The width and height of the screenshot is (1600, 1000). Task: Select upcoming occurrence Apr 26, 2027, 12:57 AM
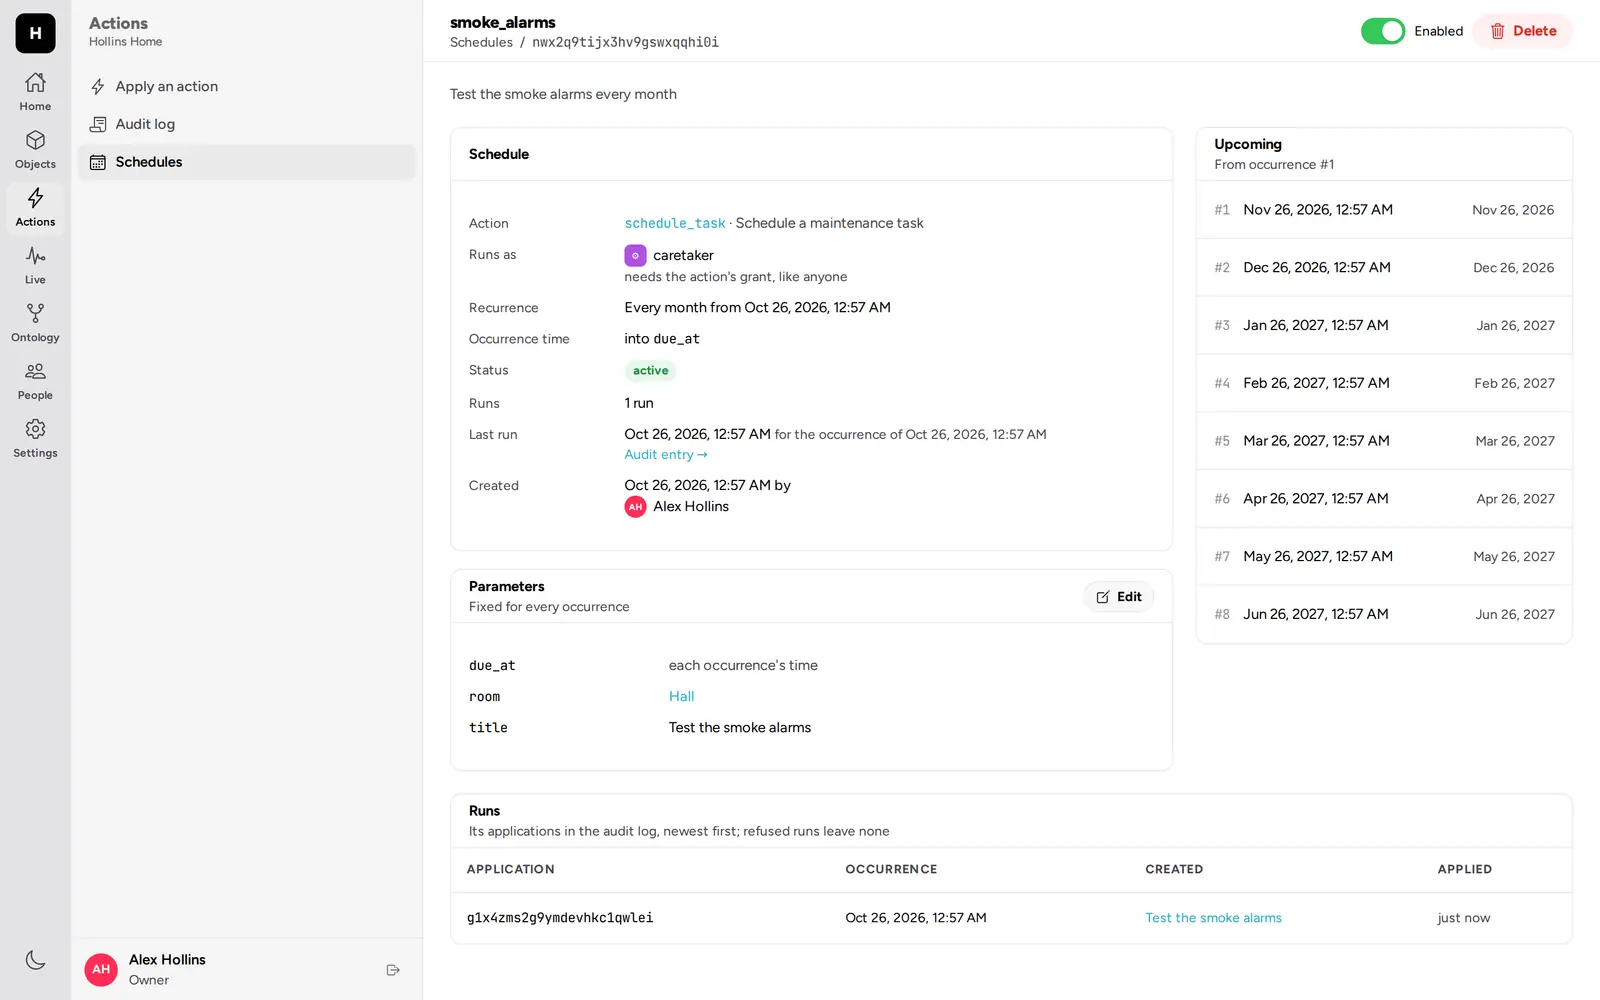click(x=1384, y=499)
